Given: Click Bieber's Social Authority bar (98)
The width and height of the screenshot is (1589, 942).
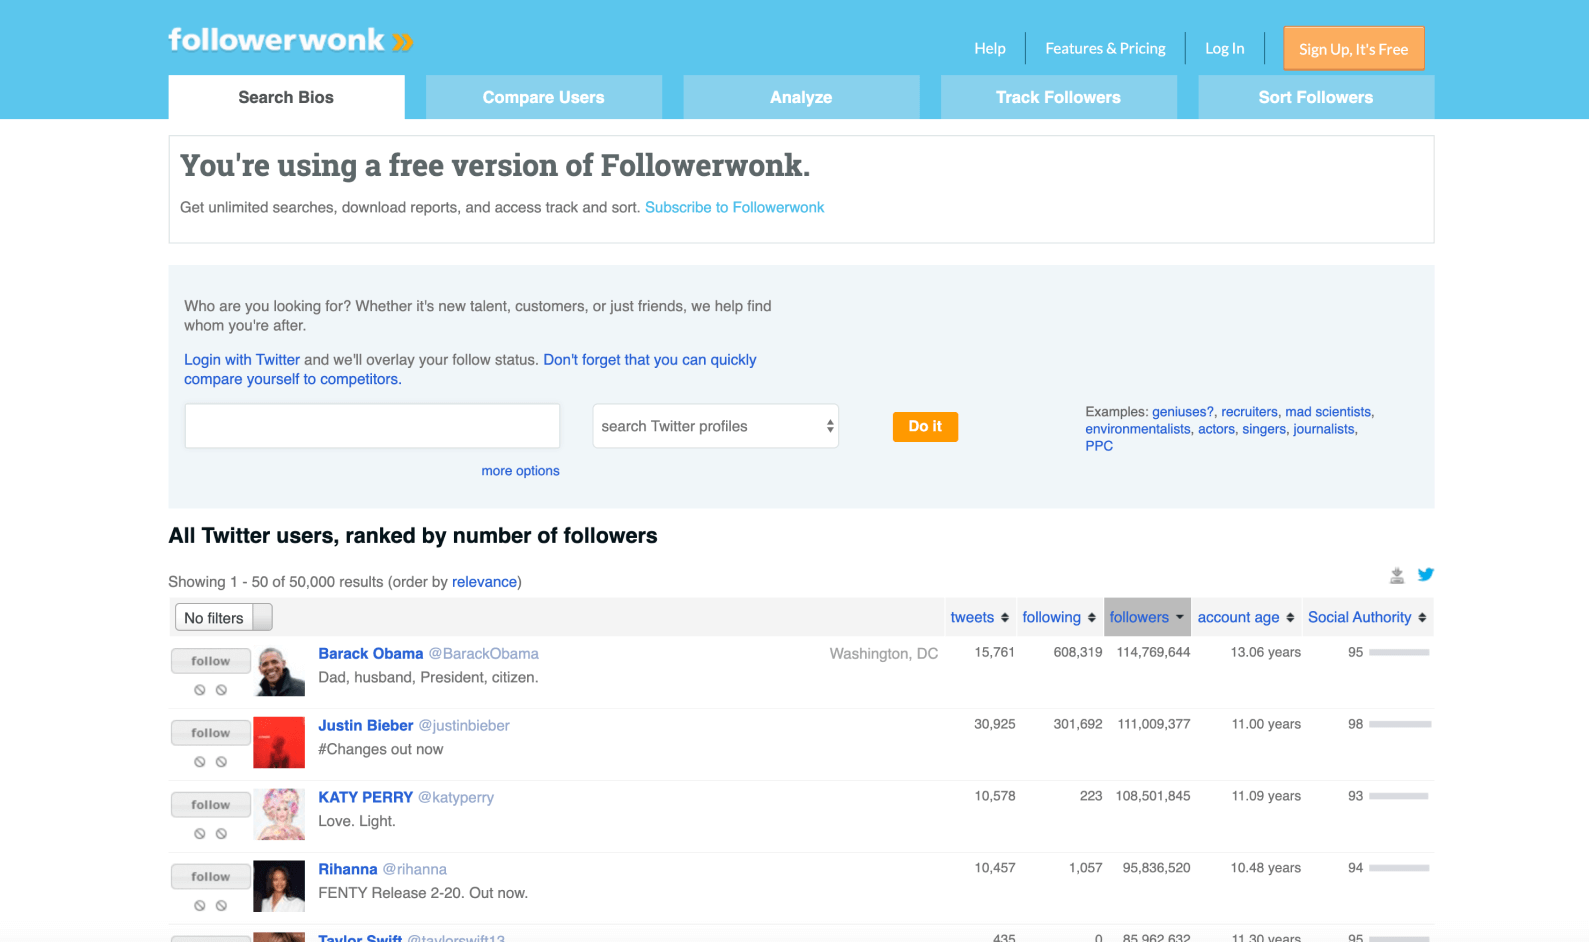Looking at the screenshot, I should (x=1399, y=724).
